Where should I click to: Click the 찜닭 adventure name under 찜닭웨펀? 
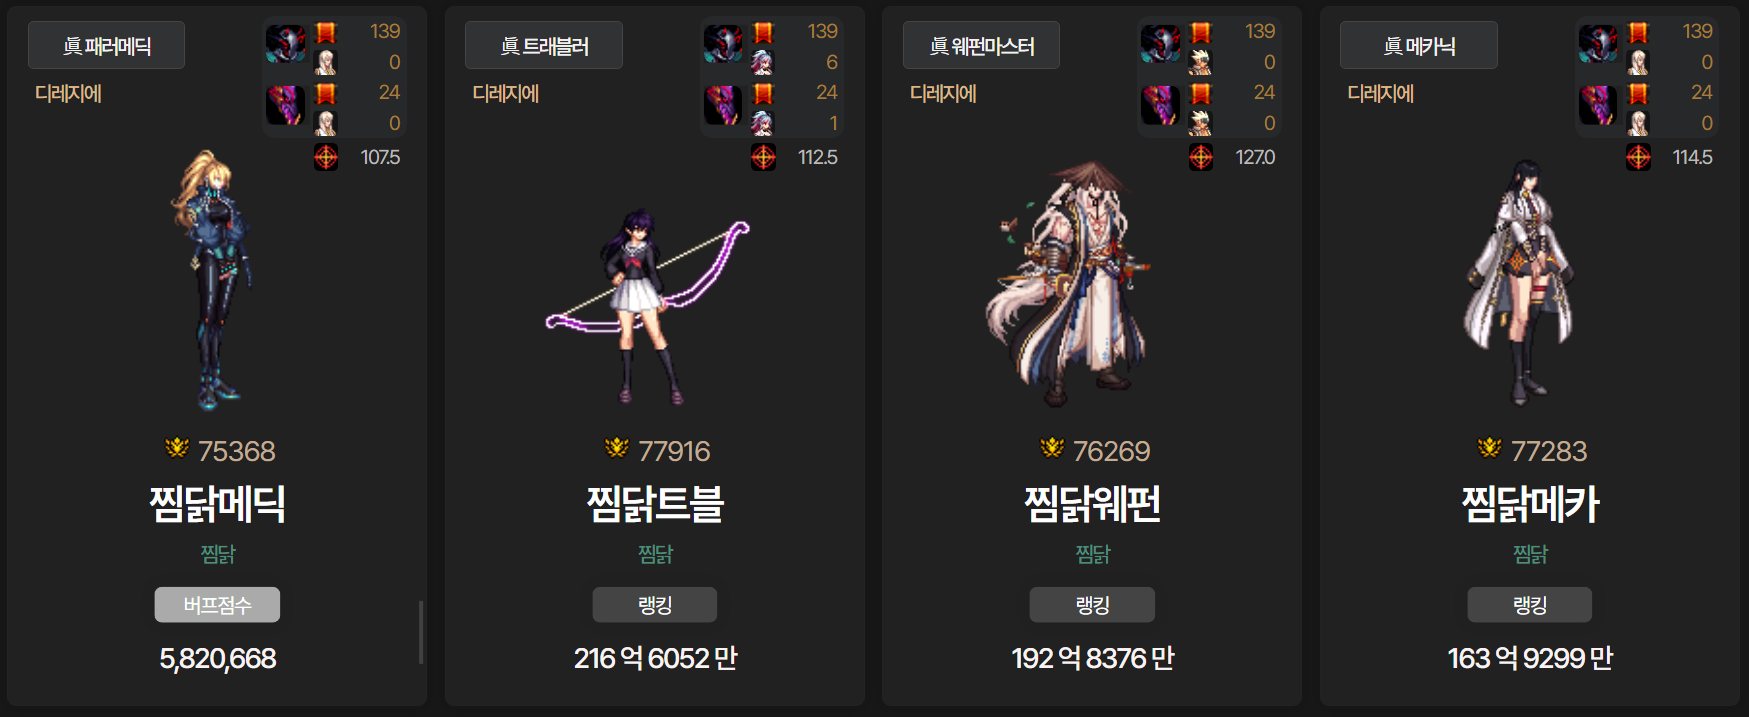[x=1092, y=553]
